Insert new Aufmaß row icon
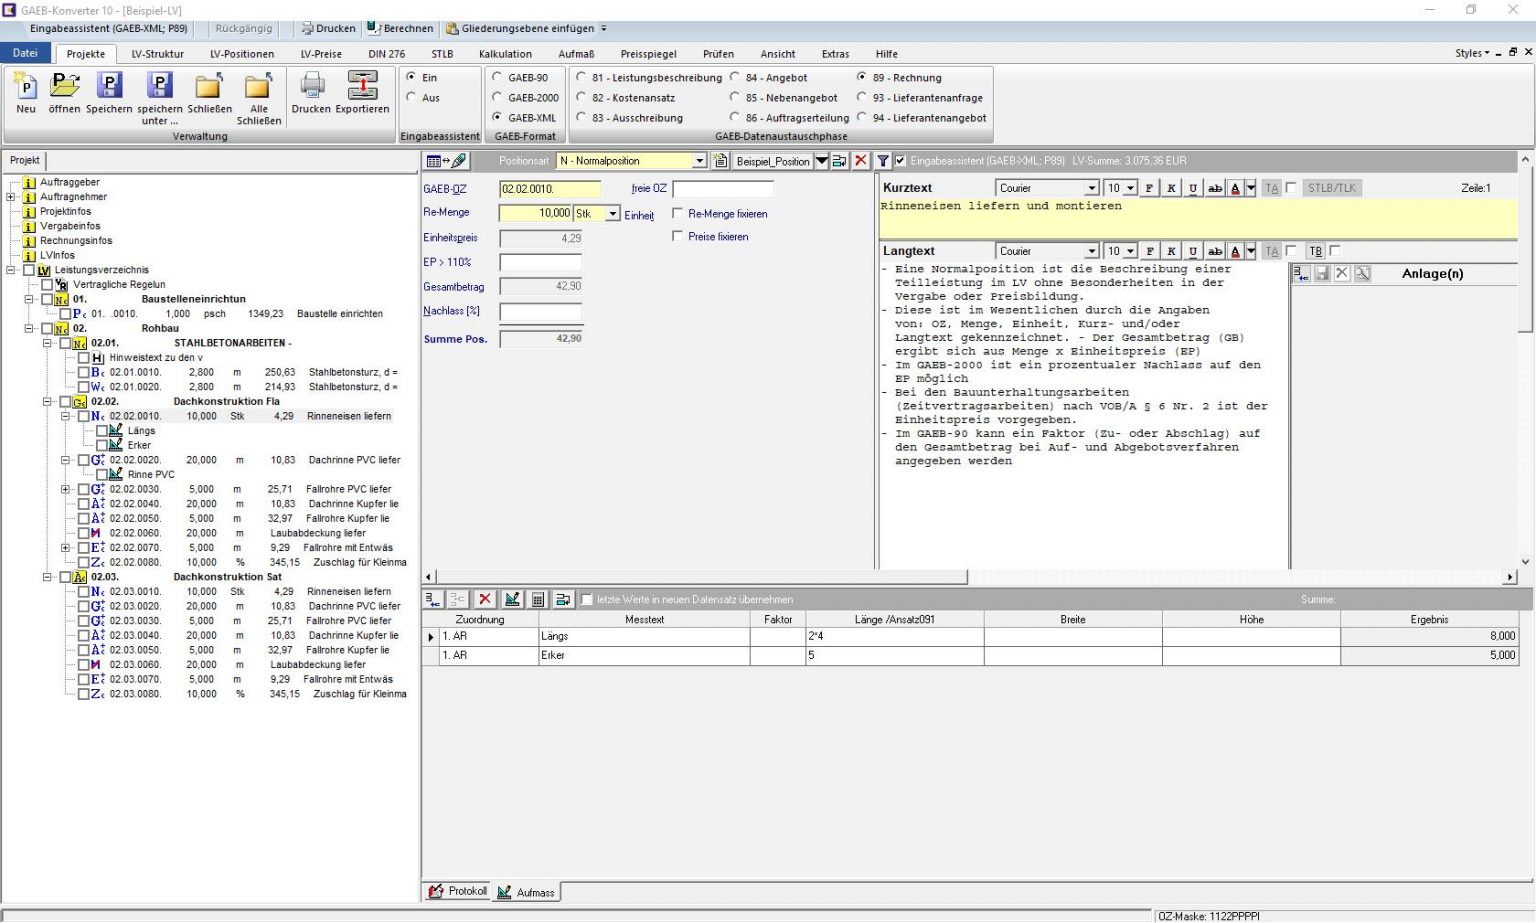This screenshot has width=1536, height=923. pyautogui.click(x=433, y=599)
